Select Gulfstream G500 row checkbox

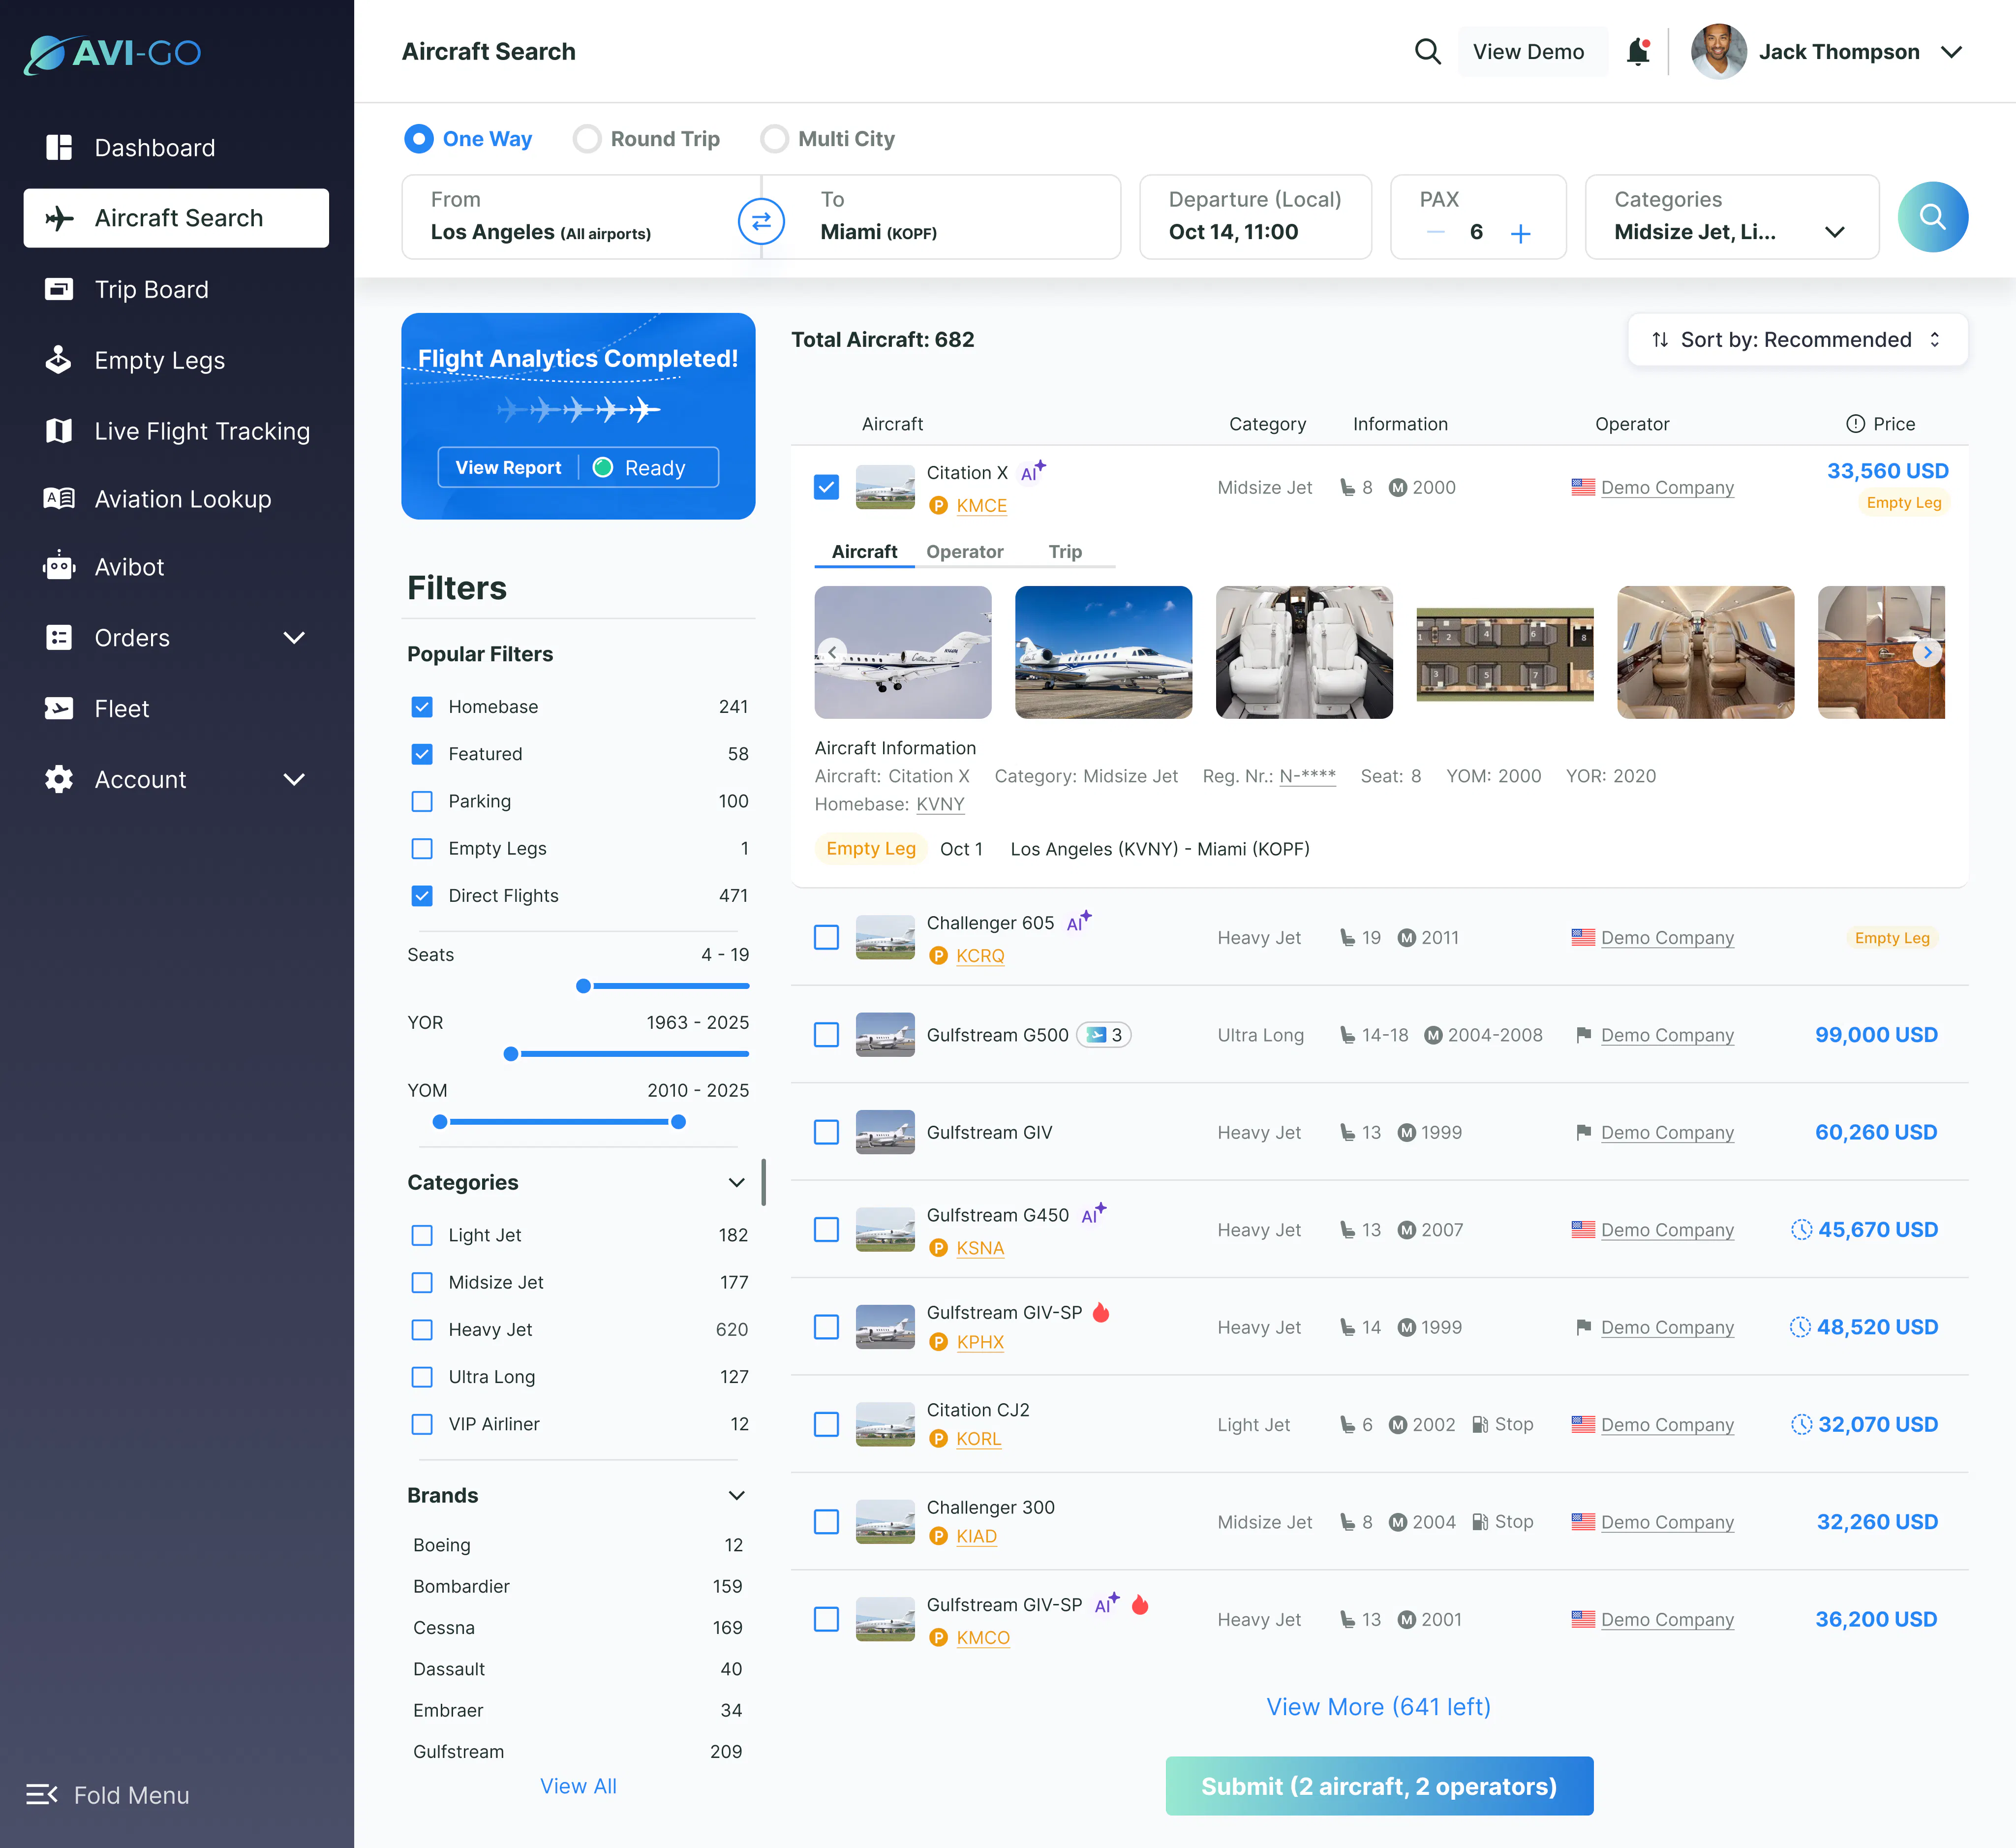click(x=826, y=1035)
